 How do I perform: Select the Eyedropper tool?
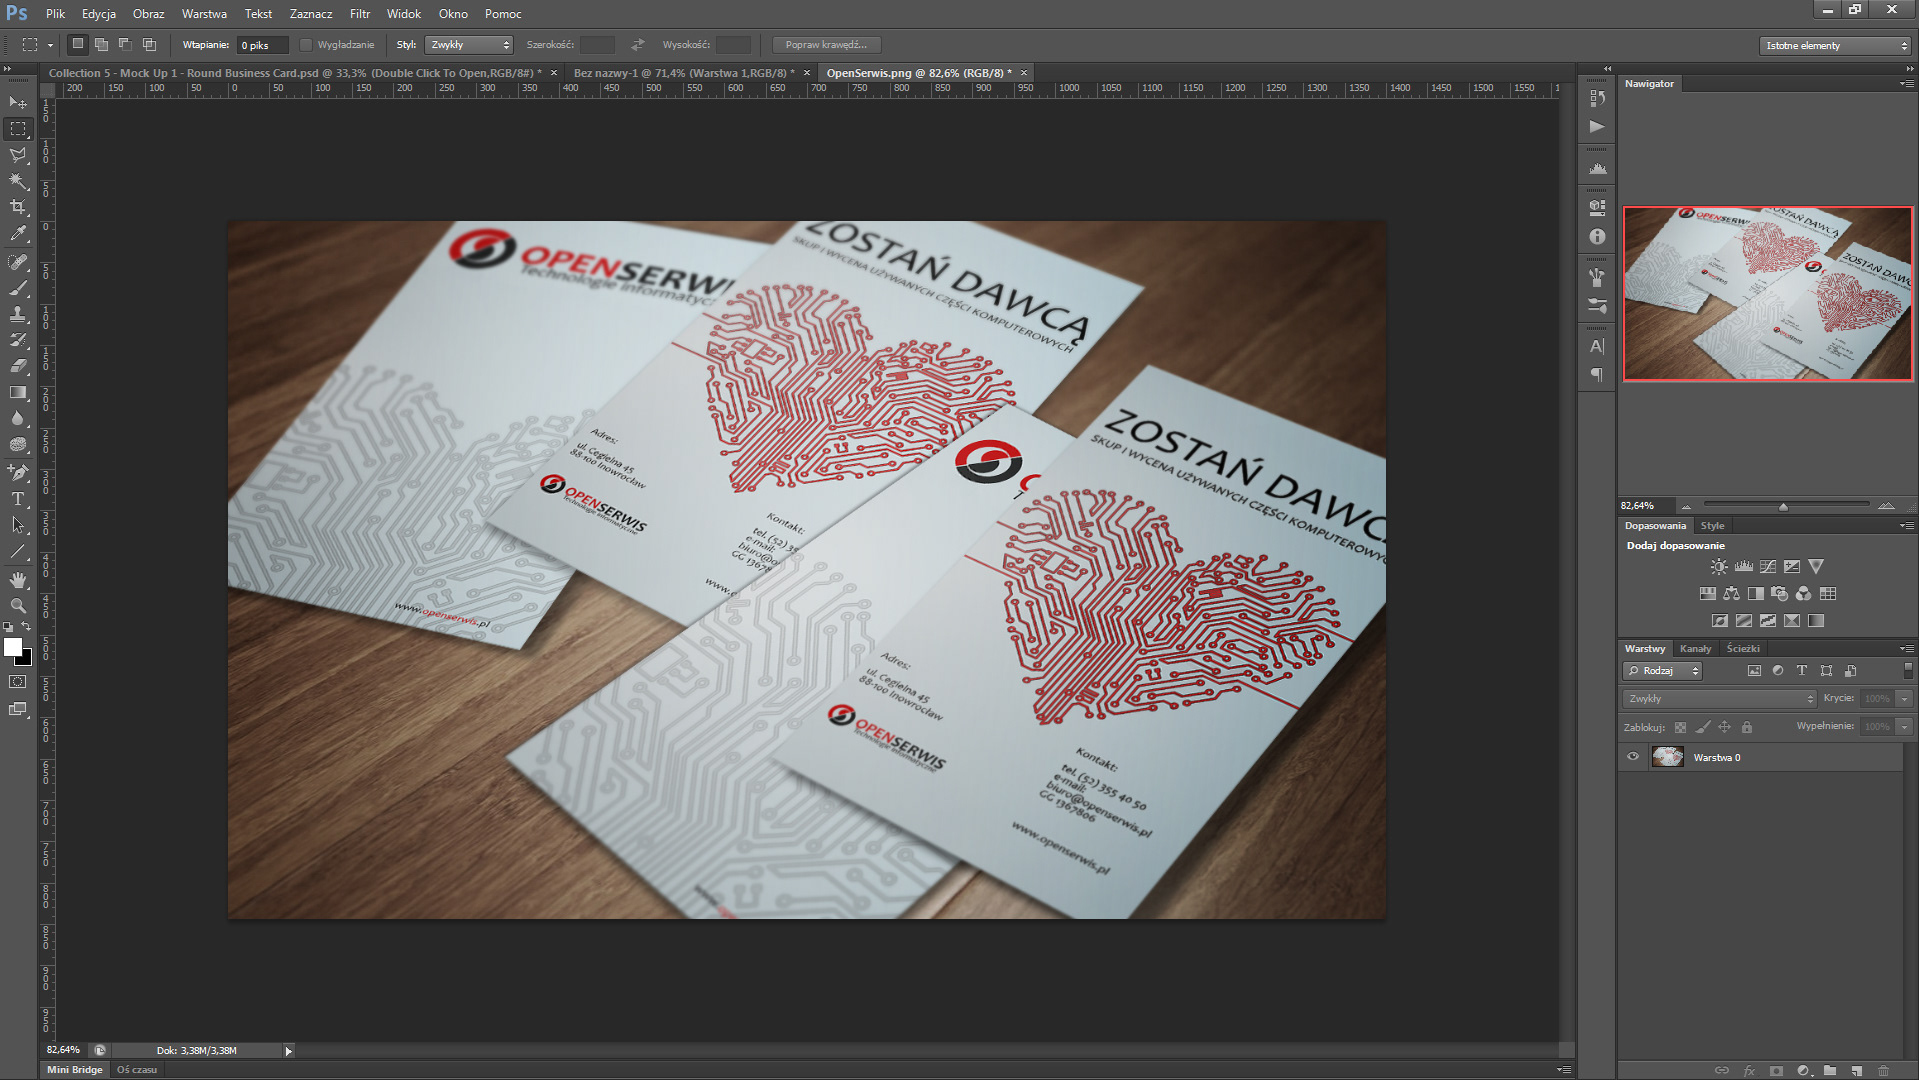(18, 234)
